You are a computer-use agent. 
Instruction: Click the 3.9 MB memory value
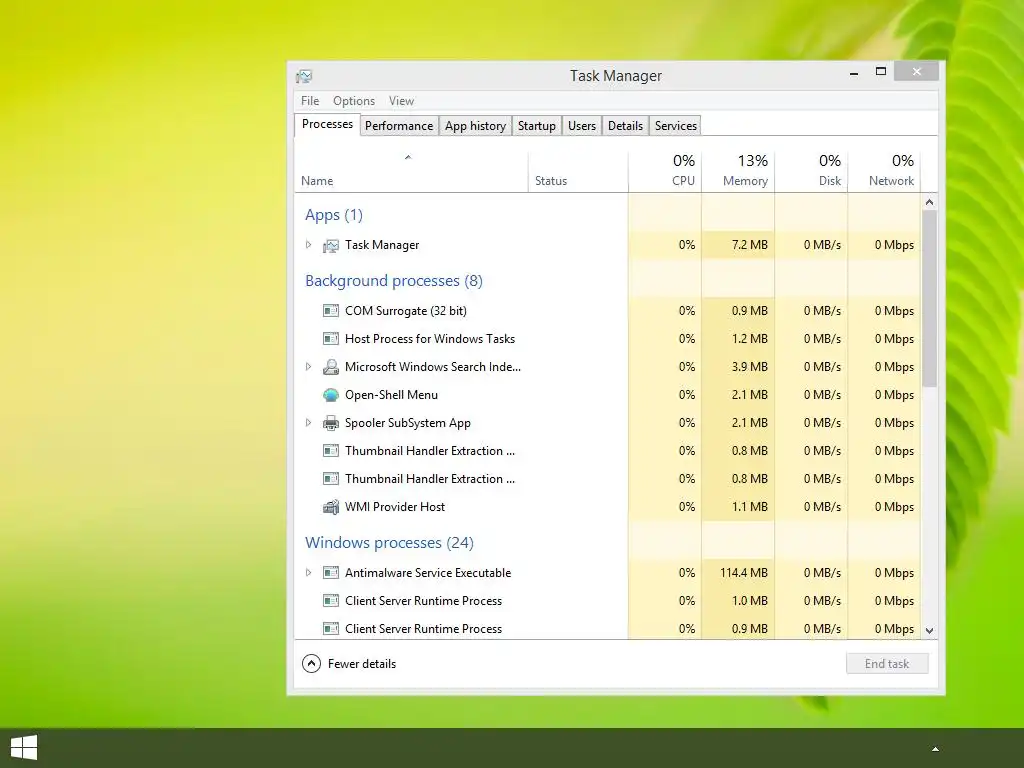point(750,367)
